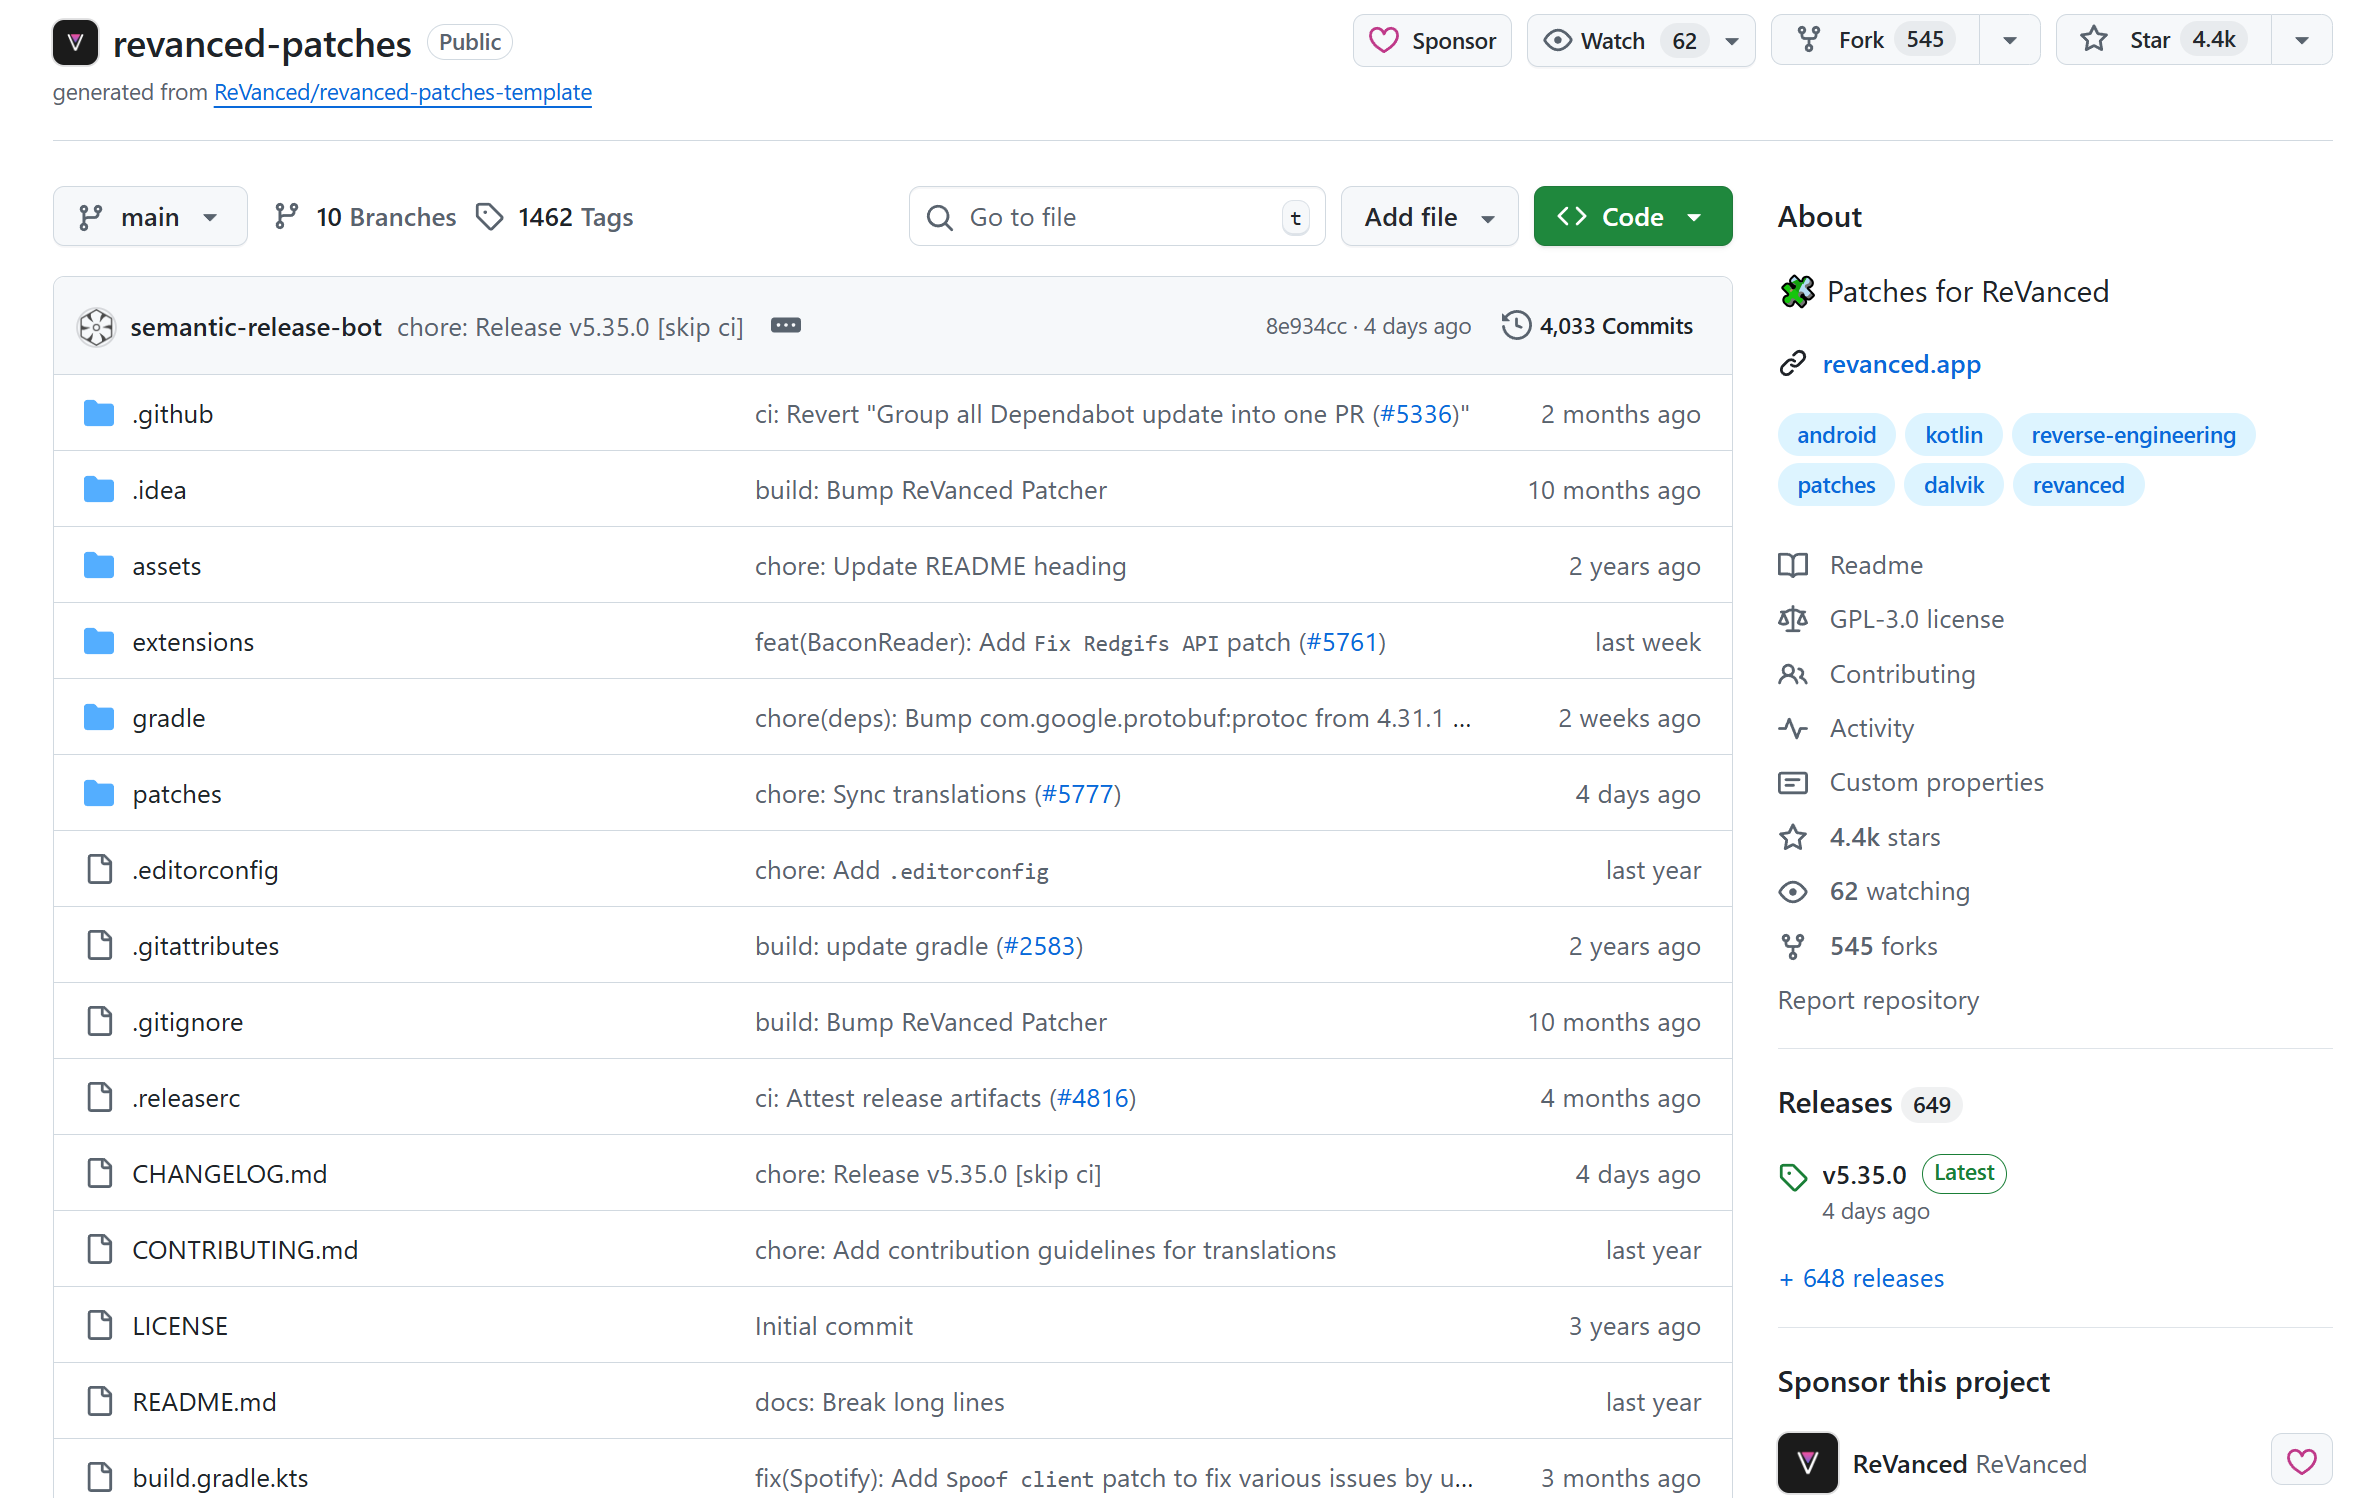Viewport: 2379px width, 1498px height.
Task: Select the dalvik topic tag
Action: pos(1953,485)
